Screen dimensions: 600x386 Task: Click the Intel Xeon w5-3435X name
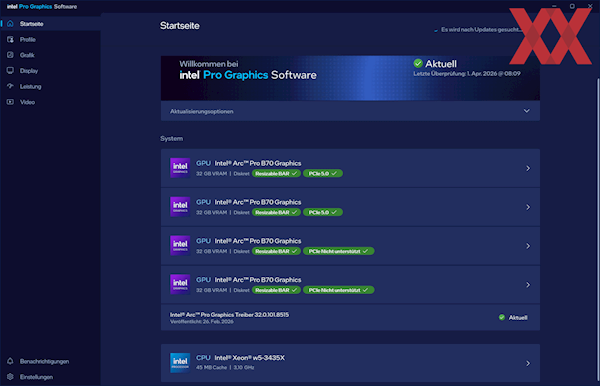click(x=249, y=358)
